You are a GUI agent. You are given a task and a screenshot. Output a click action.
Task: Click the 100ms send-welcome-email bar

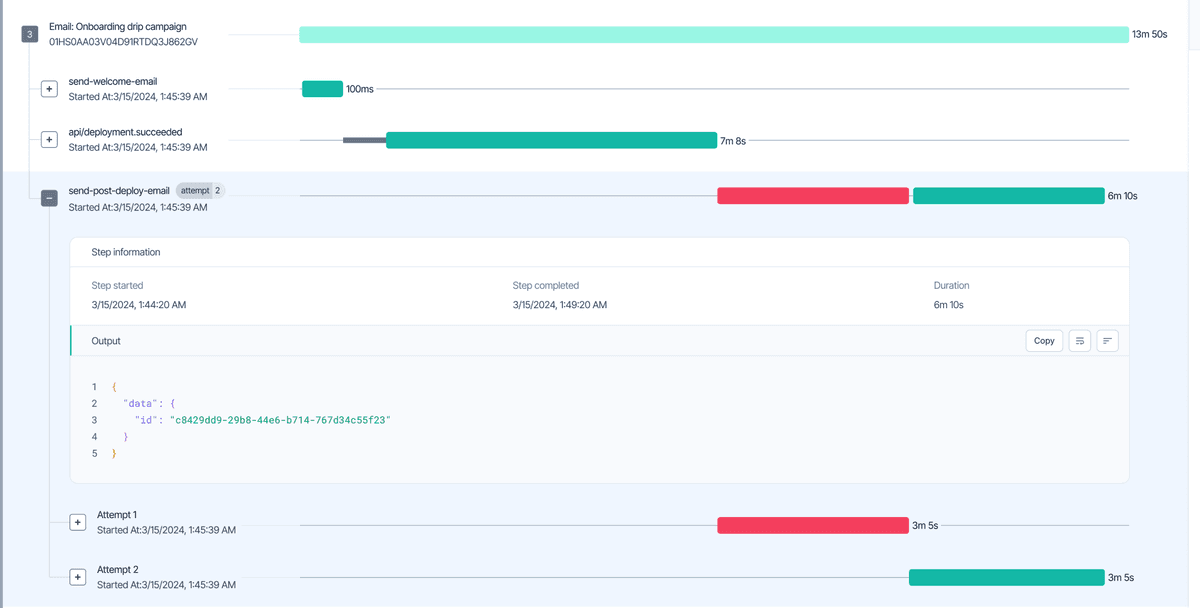322,88
